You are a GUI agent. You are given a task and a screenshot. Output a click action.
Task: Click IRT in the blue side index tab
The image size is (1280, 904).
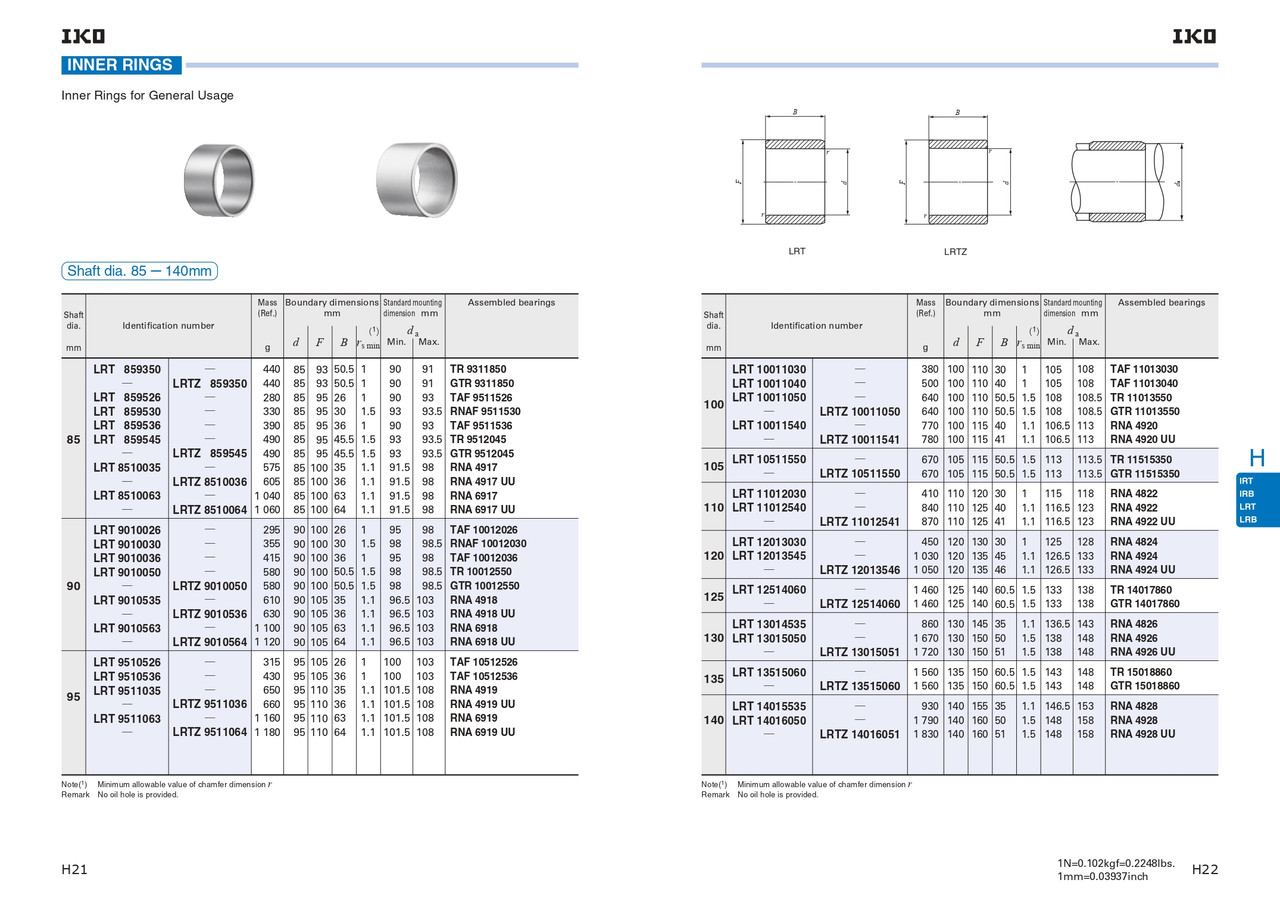click(x=1246, y=481)
